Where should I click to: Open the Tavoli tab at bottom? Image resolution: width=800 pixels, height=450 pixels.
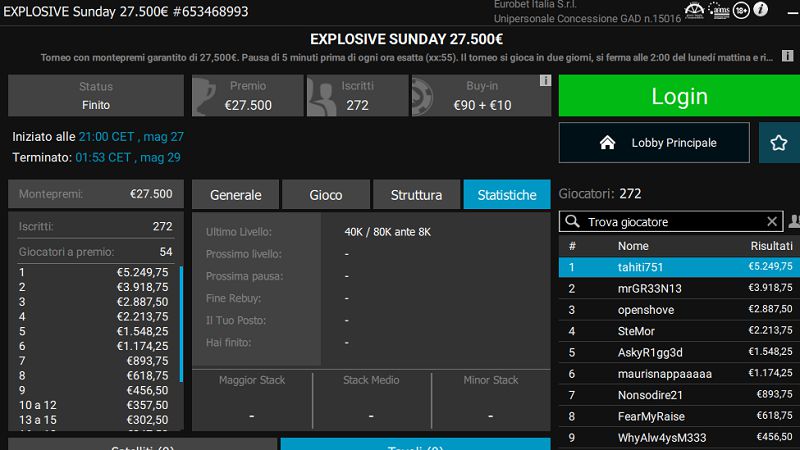coord(415,444)
